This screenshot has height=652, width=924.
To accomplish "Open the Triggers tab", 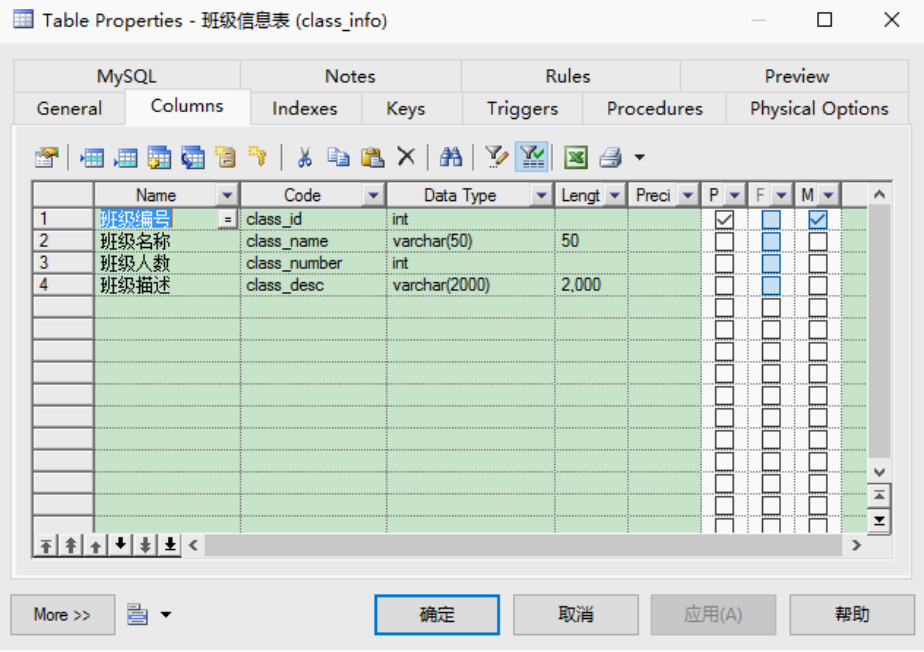I will (x=522, y=108).
